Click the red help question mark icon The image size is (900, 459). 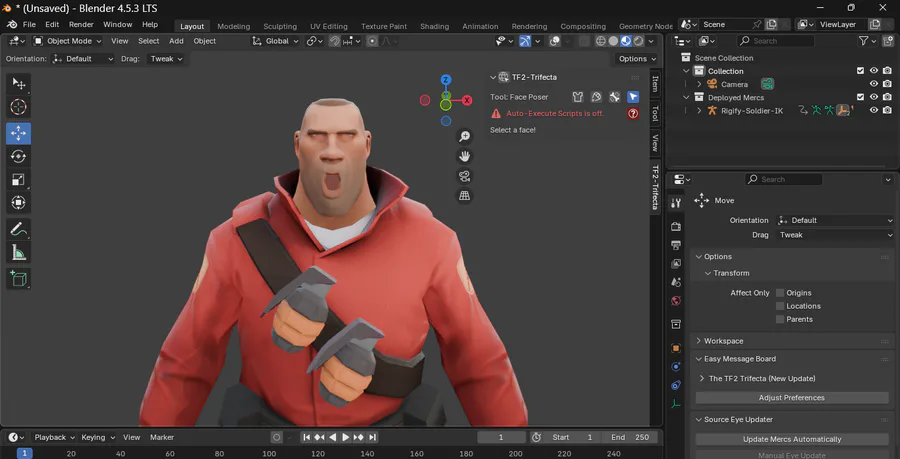[x=633, y=114]
